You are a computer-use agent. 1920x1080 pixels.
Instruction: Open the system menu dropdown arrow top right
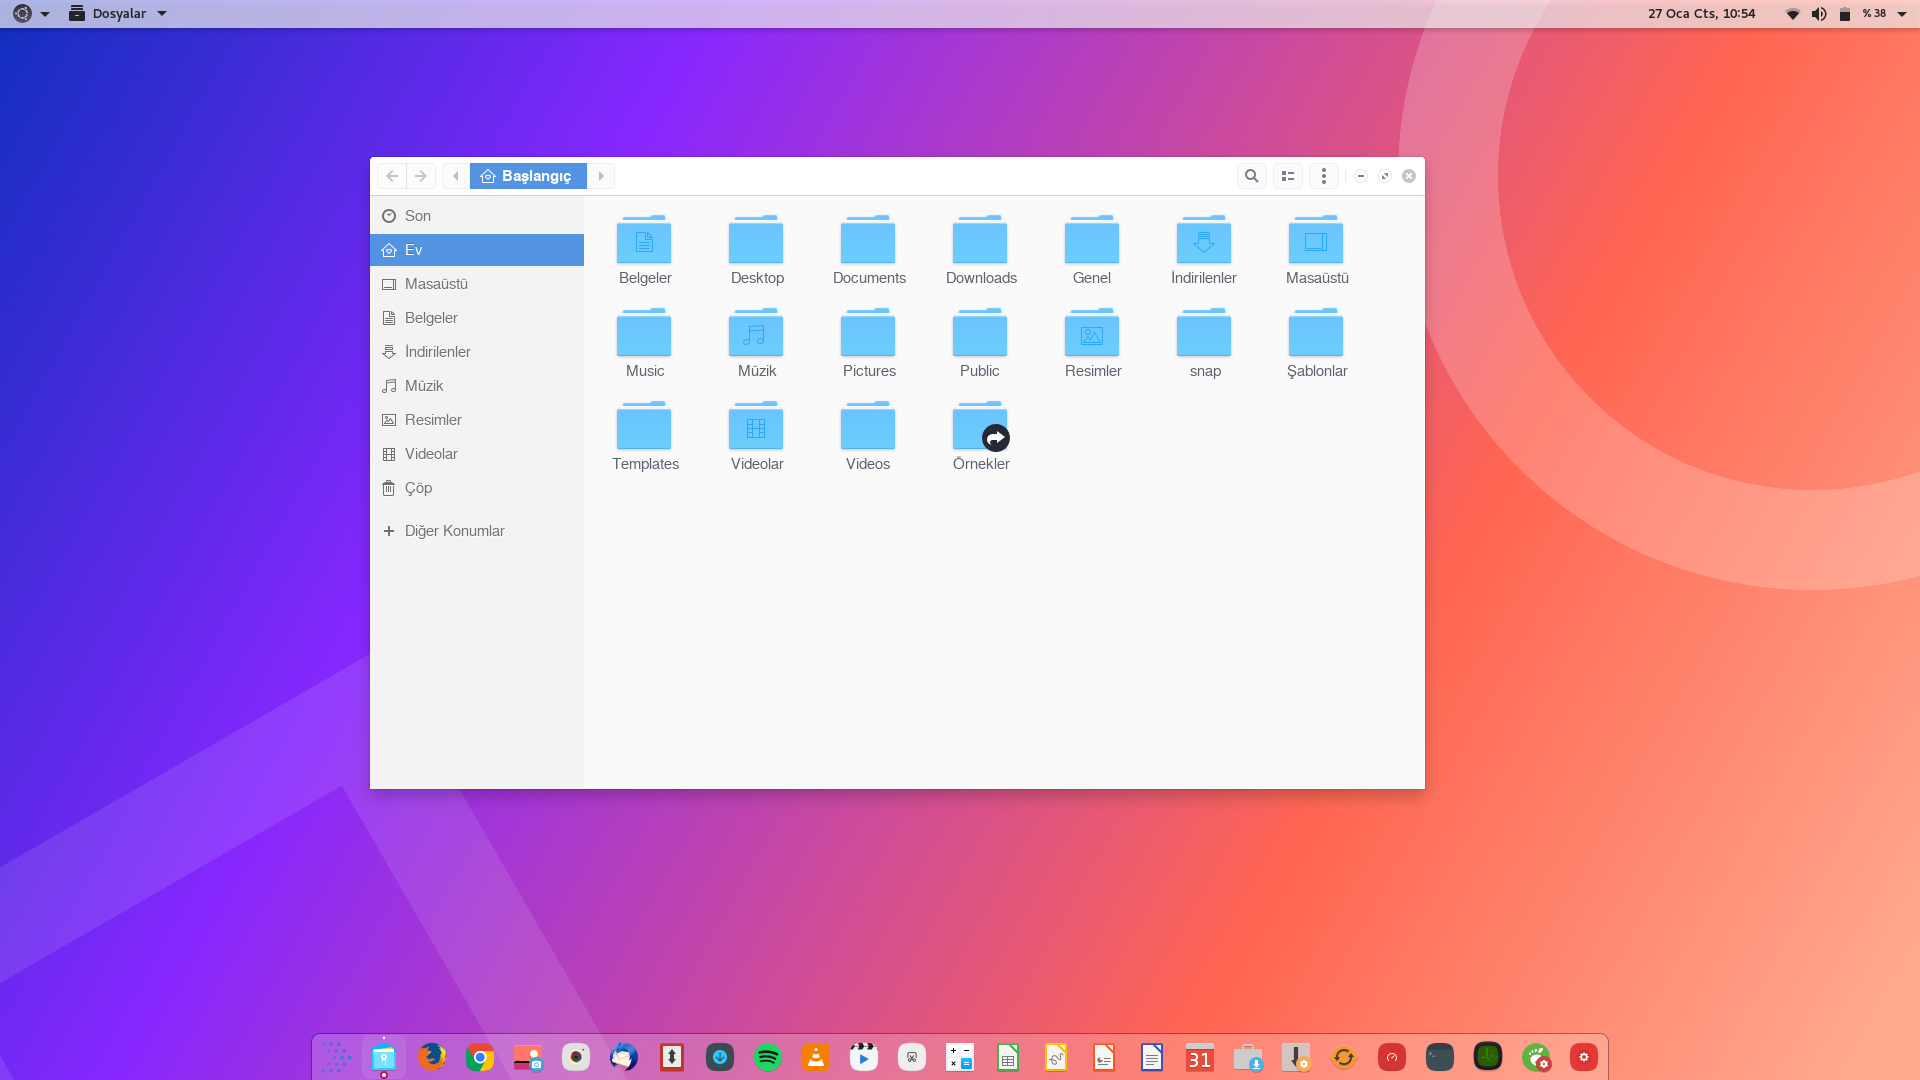(x=1902, y=14)
